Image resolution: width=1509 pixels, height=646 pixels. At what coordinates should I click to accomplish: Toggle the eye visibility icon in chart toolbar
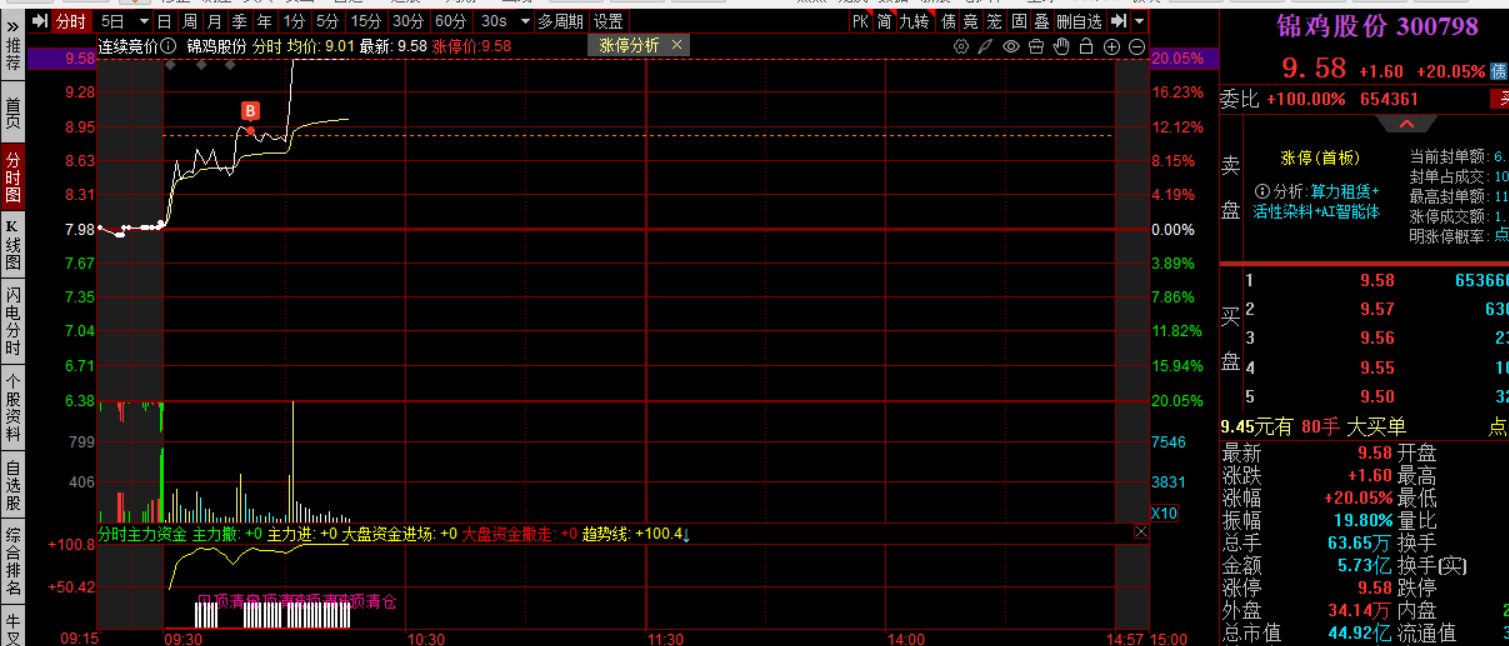1011,46
